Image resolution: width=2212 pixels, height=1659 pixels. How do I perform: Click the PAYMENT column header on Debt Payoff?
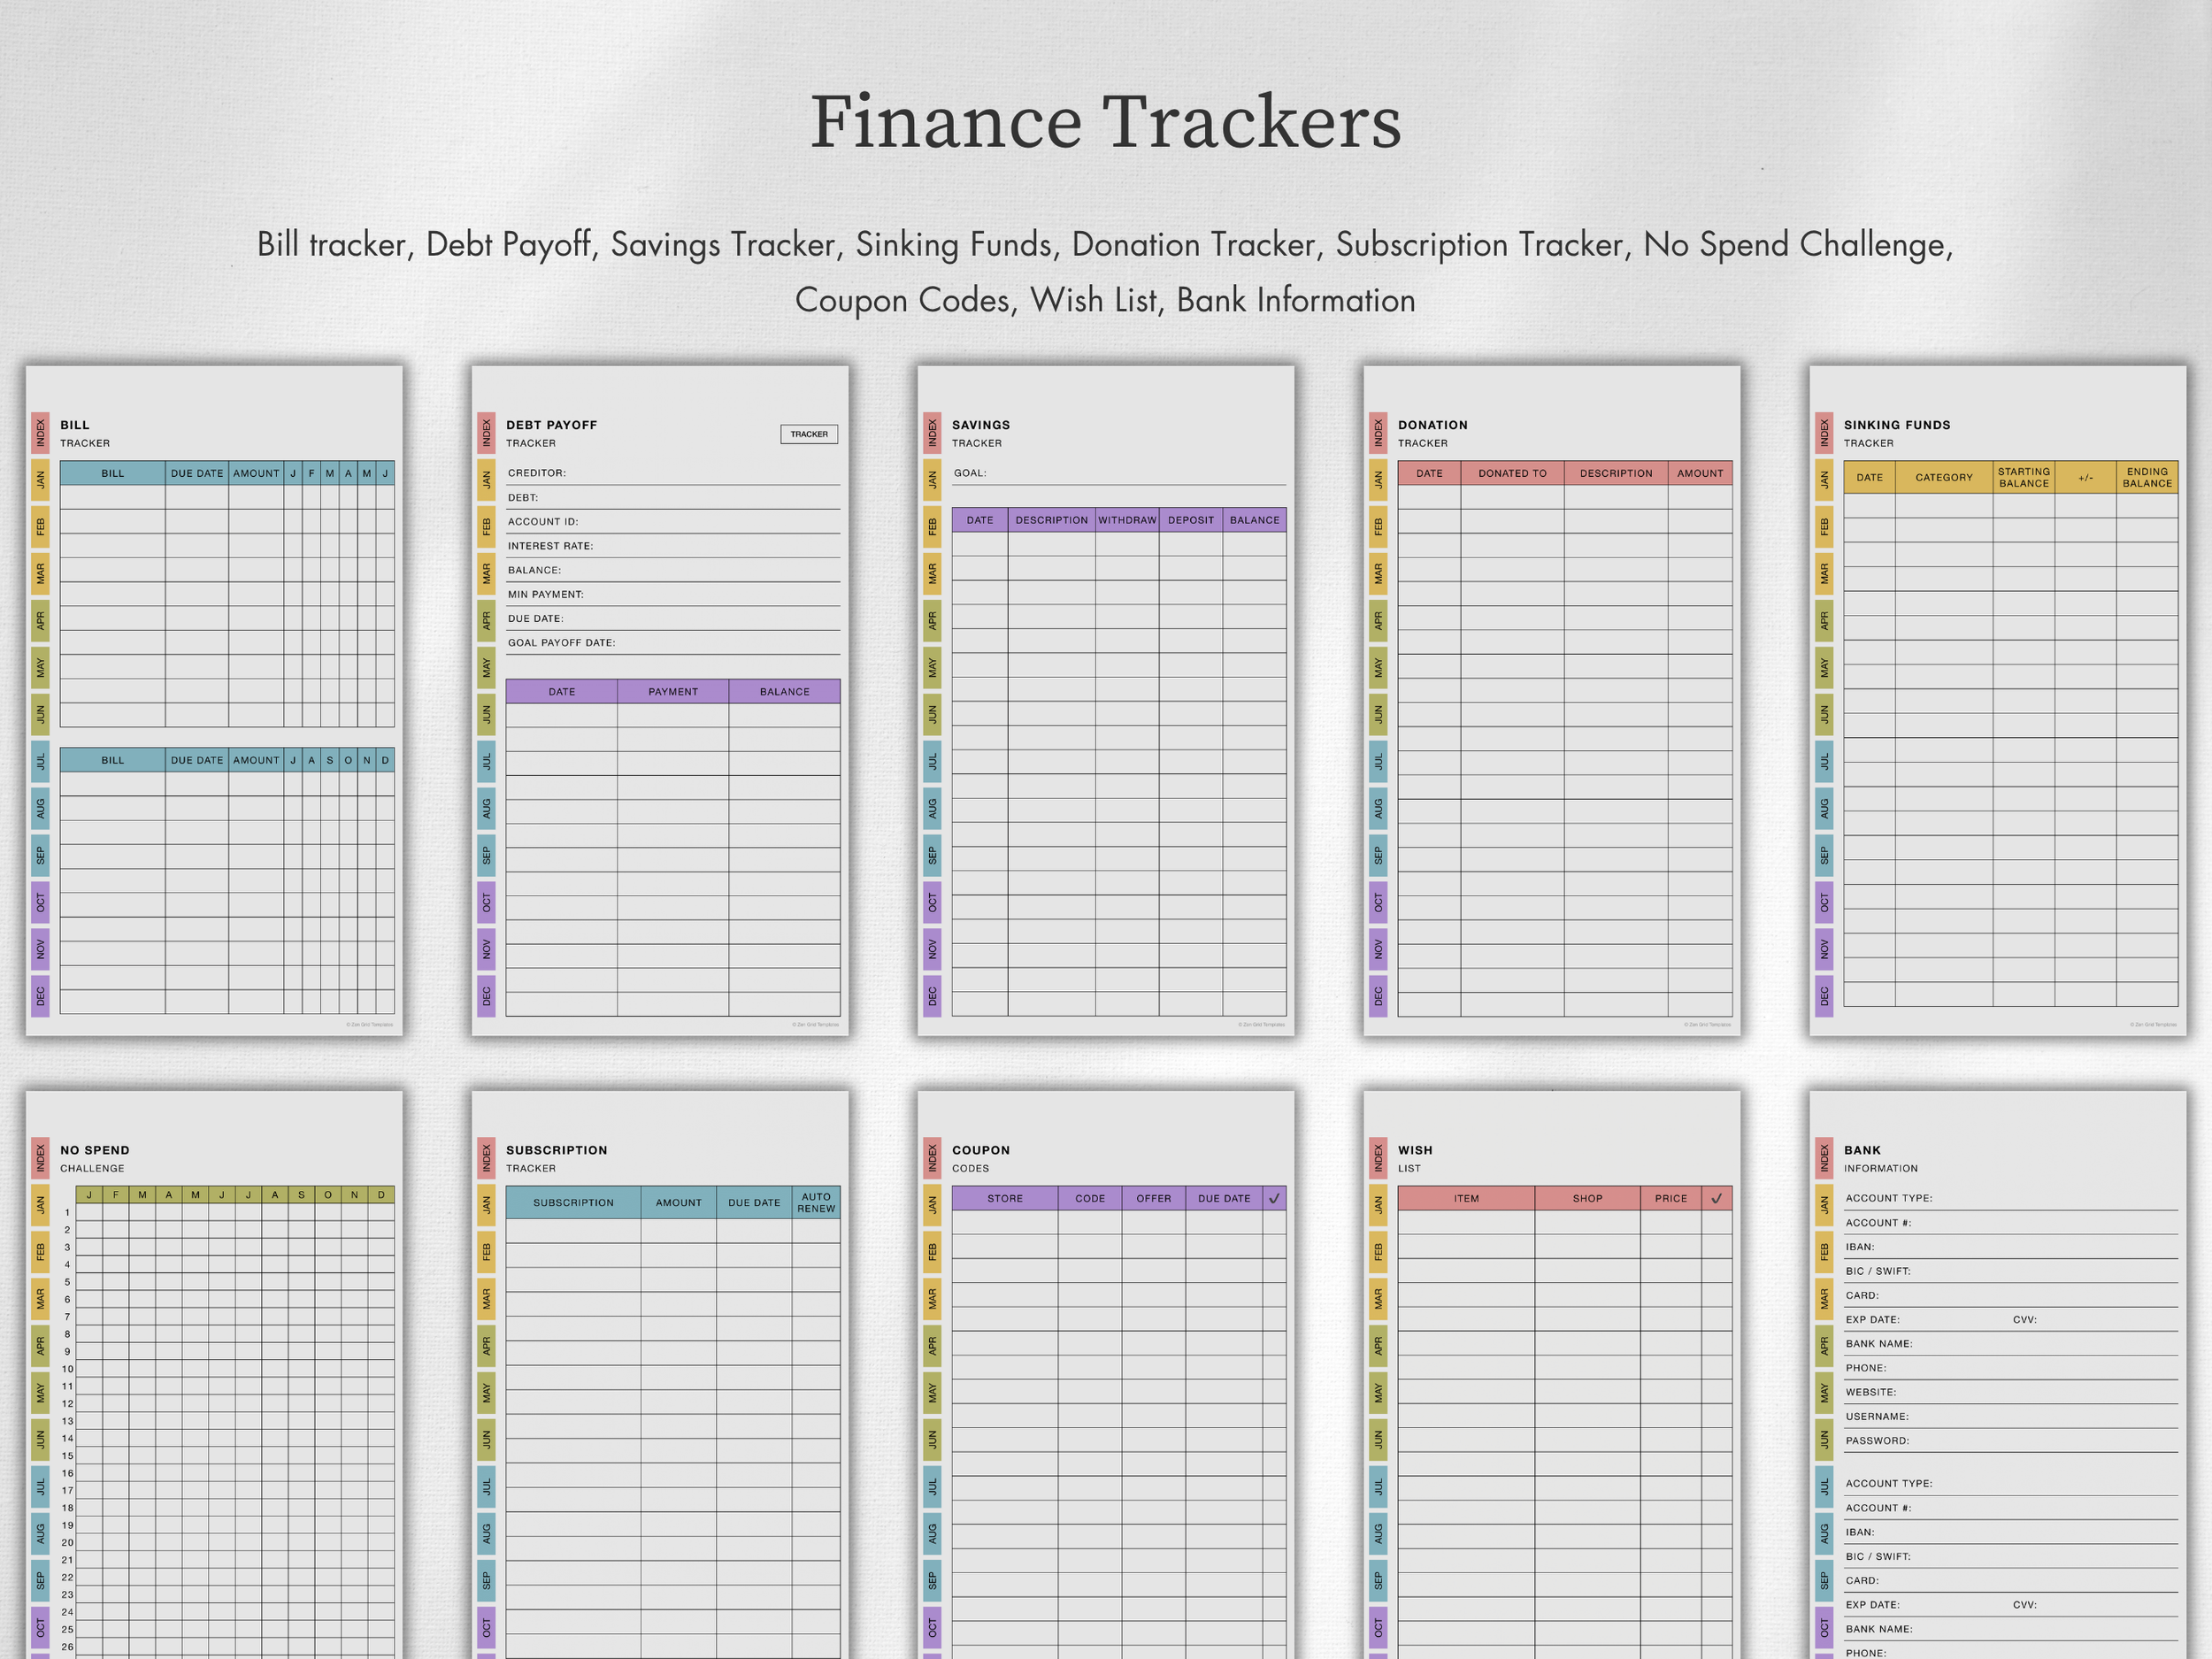click(x=673, y=691)
